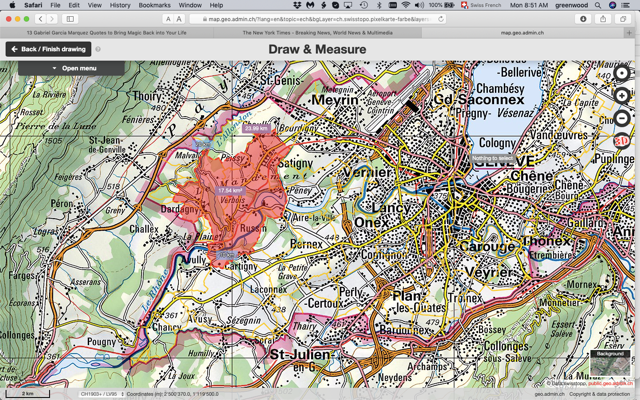Toggle the 3D map view
This screenshot has height=400, width=640.
(621, 141)
